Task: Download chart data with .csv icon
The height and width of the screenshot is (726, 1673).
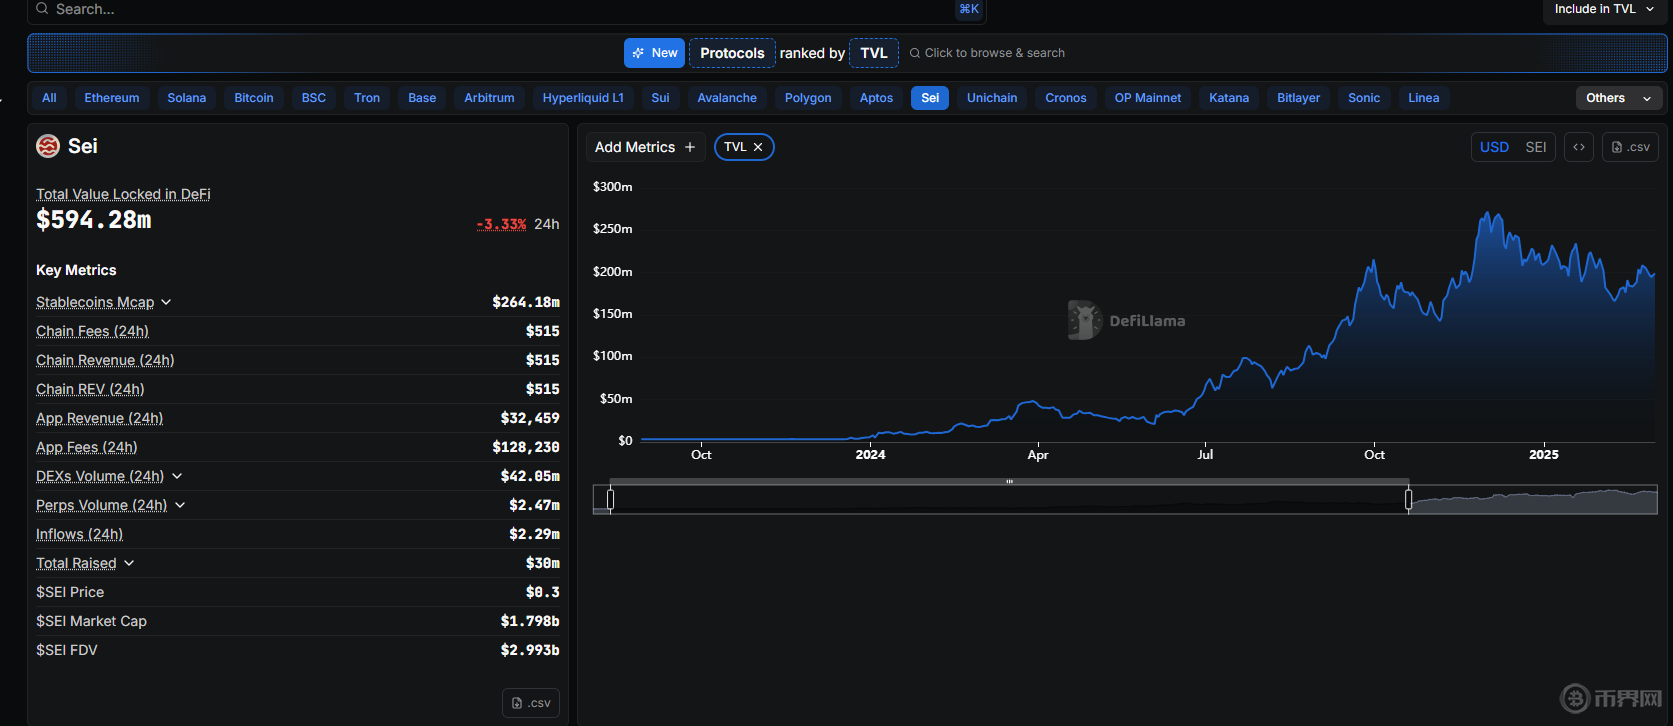Action: 1630,147
